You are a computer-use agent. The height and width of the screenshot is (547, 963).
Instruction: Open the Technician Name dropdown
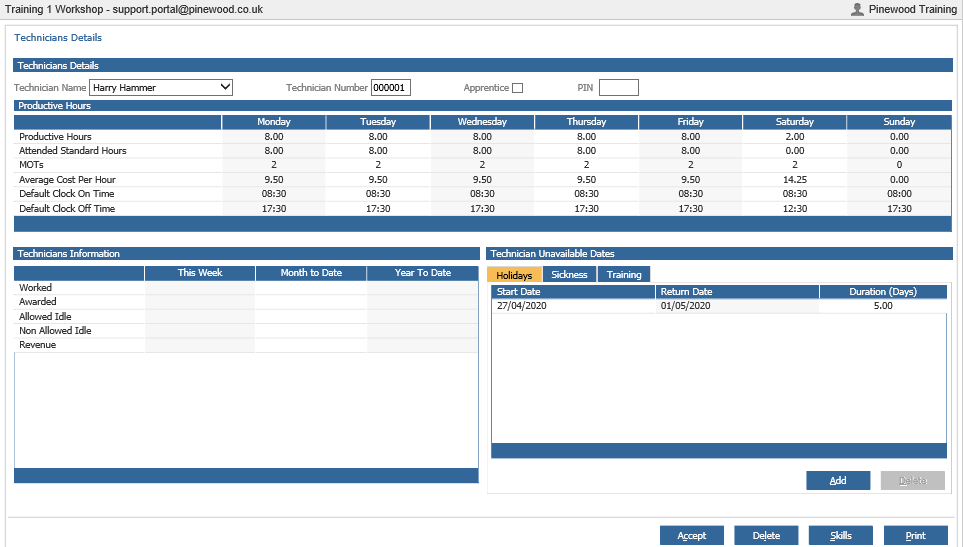click(161, 87)
